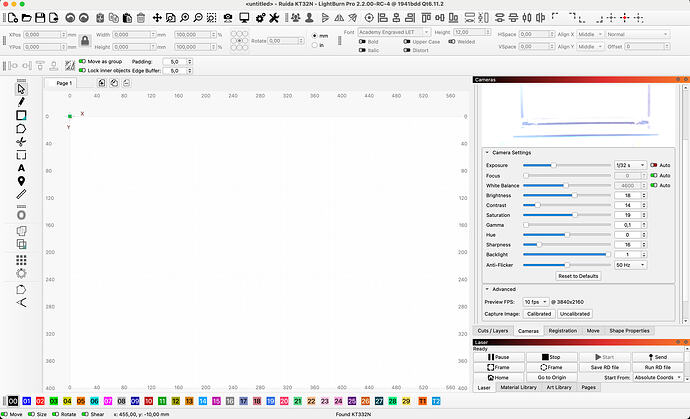Switch to the Cuts / Layers tab
Viewport: 690px width, 419px height.
click(492, 331)
